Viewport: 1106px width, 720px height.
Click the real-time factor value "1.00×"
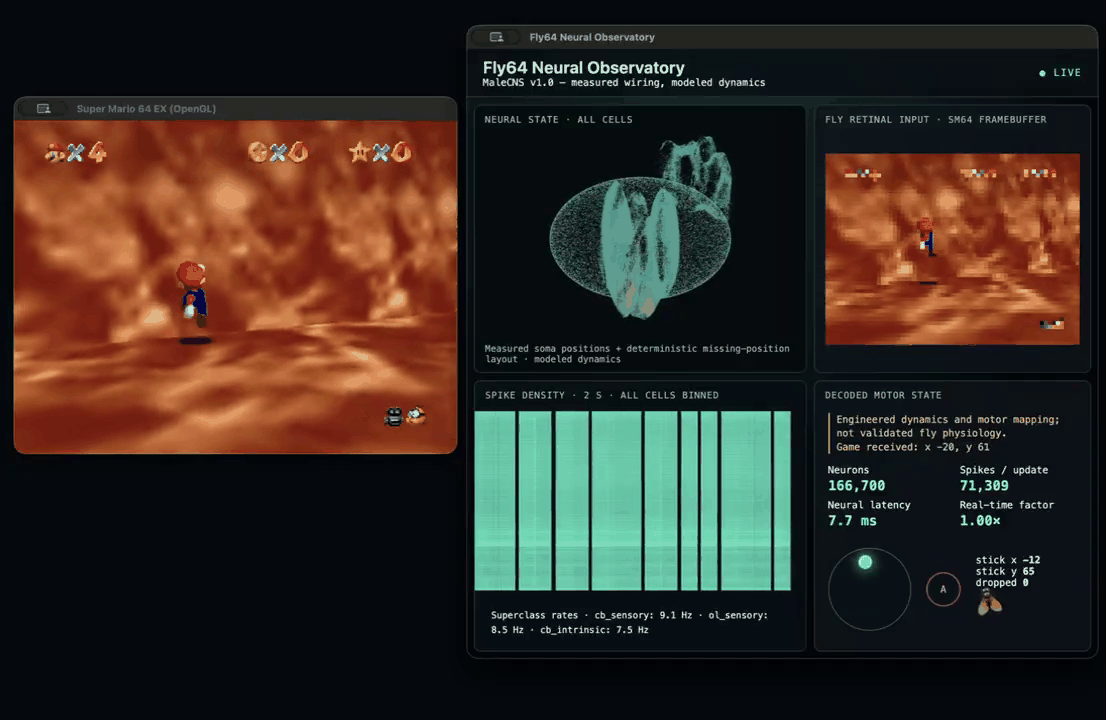point(980,521)
